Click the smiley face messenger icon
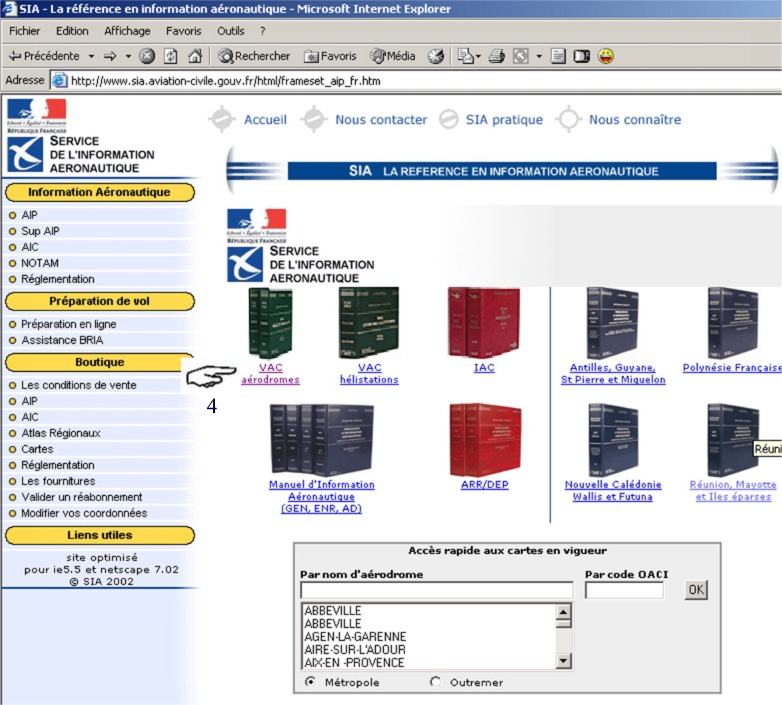This screenshot has width=782, height=705. tap(606, 56)
